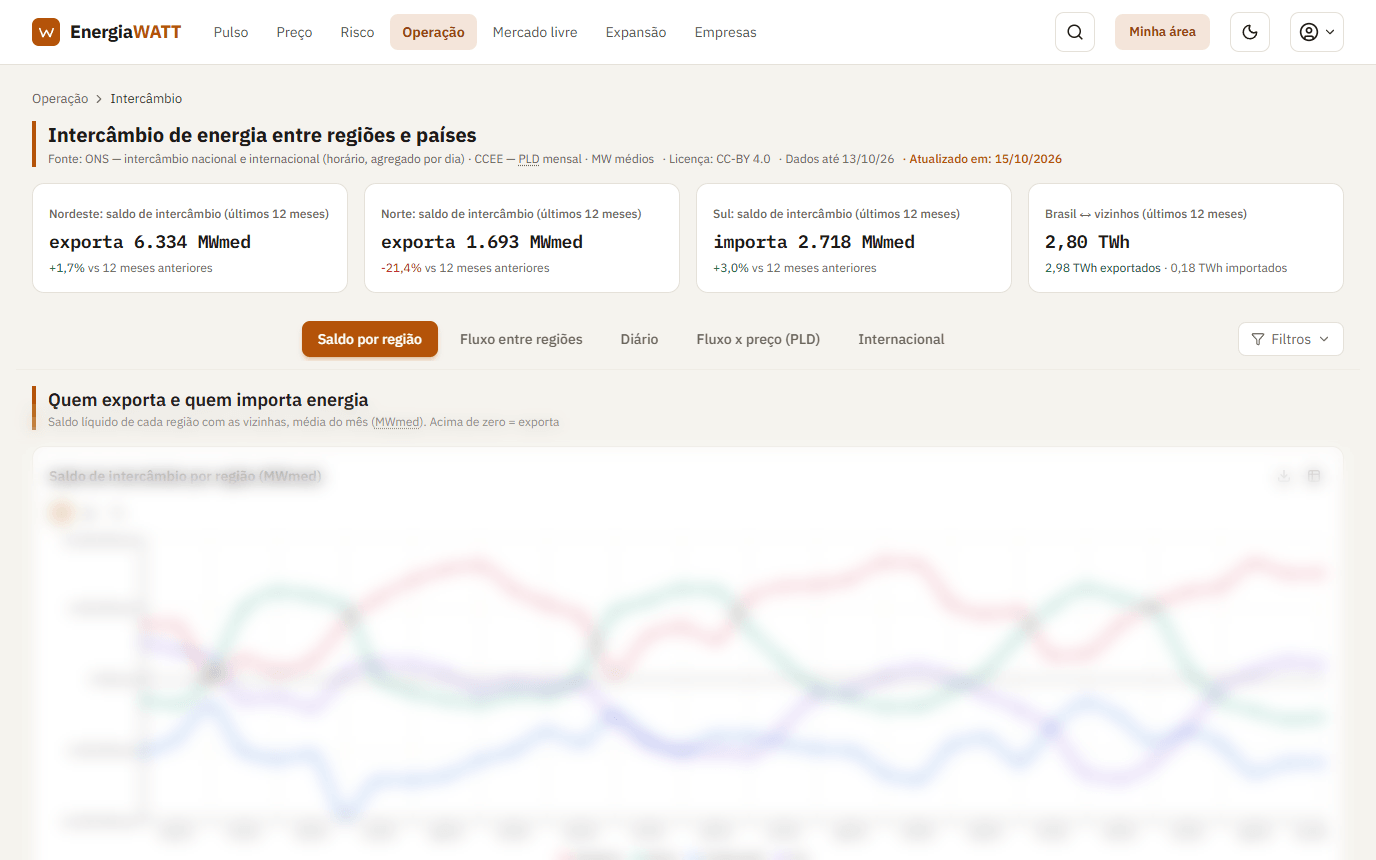This screenshot has height=860, width=1376.
Task: Open the Expansão section
Action: pos(636,32)
